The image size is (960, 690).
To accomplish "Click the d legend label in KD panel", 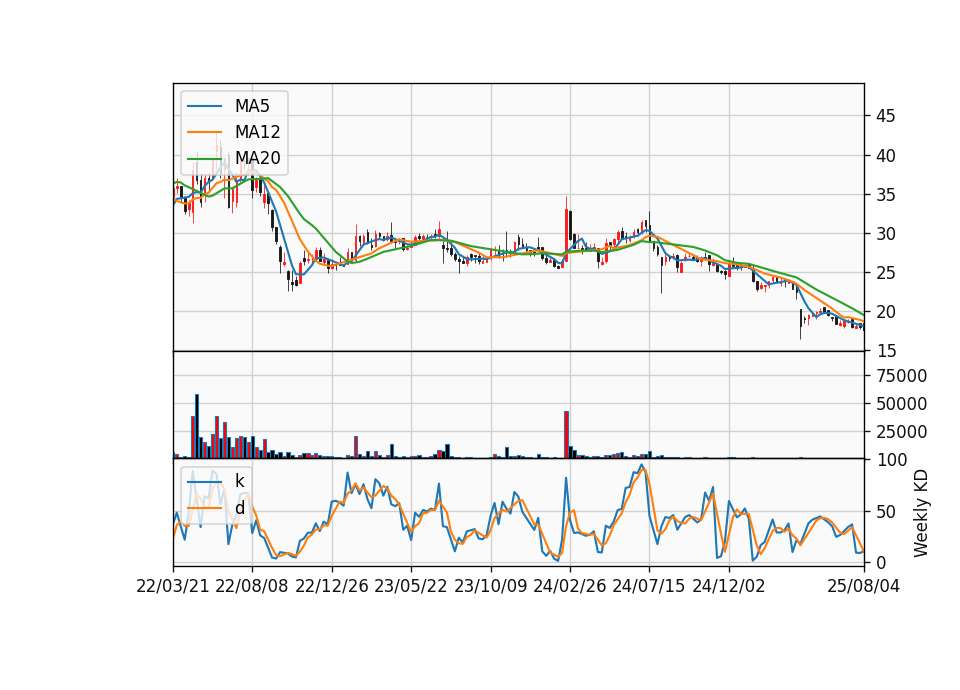I will [240, 508].
